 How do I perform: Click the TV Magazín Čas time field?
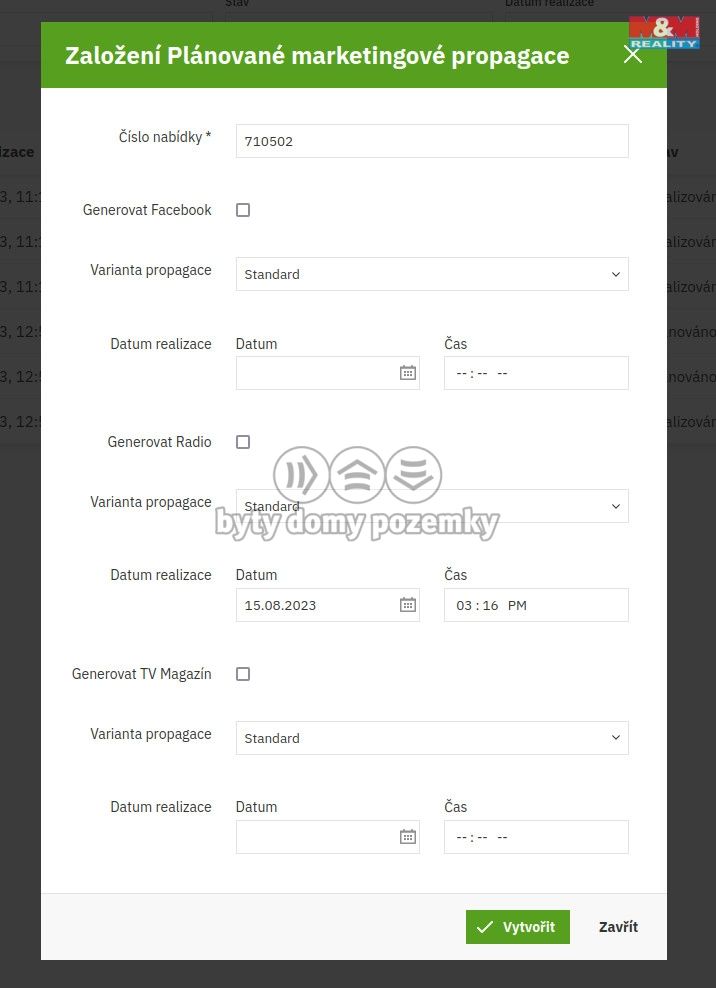pos(536,837)
